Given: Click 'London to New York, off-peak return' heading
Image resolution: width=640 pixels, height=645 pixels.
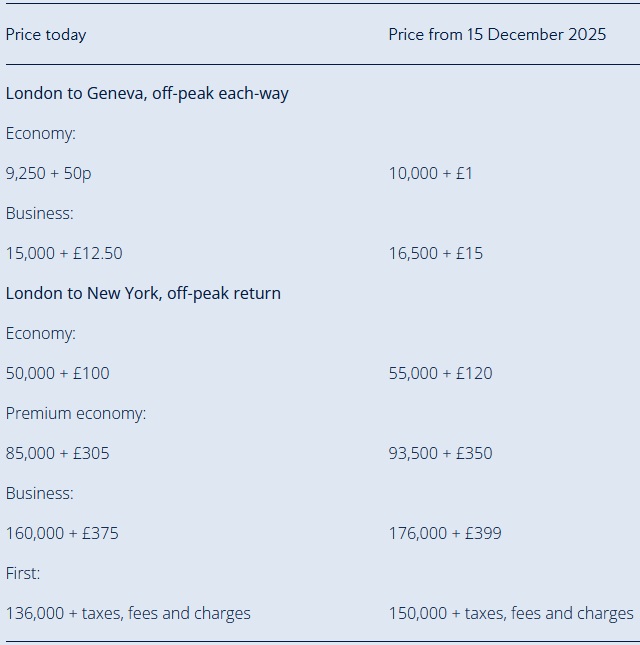Looking at the screenshot, I should 143,294.
